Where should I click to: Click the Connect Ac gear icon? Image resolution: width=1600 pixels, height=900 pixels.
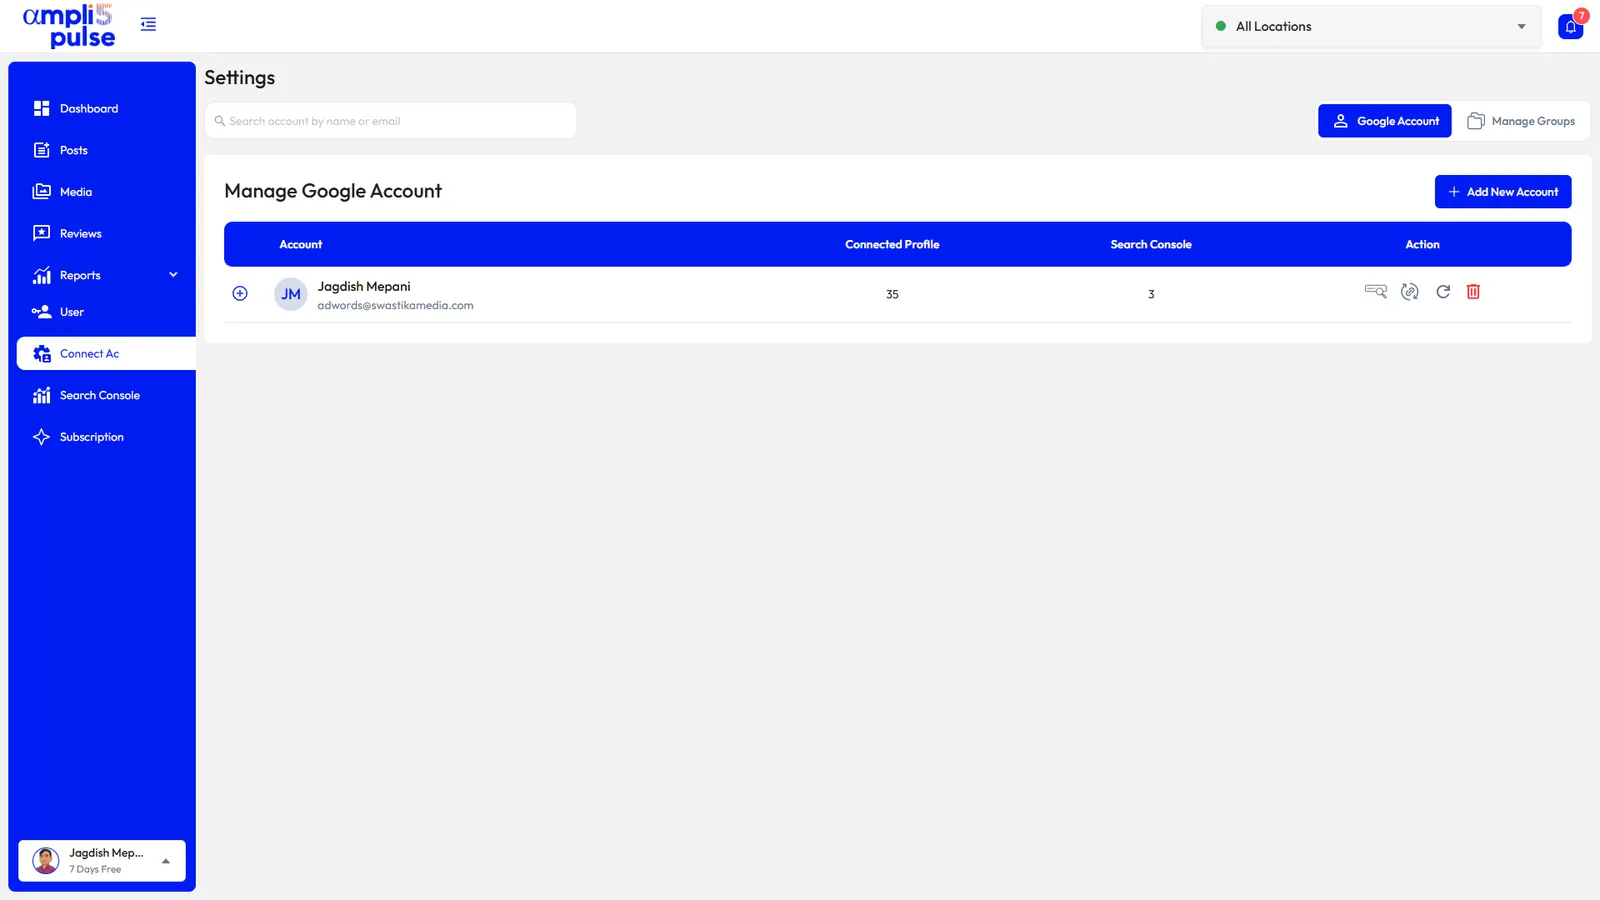(41, 353)
